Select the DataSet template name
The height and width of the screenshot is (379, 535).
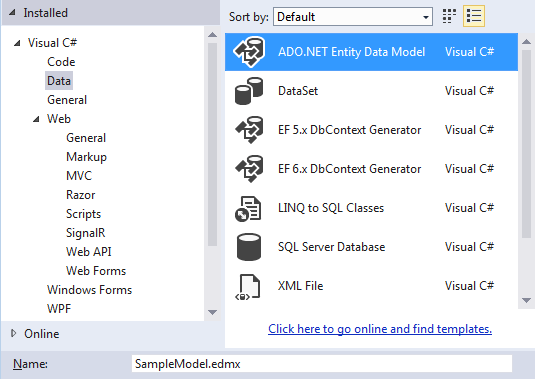(298, 91)
